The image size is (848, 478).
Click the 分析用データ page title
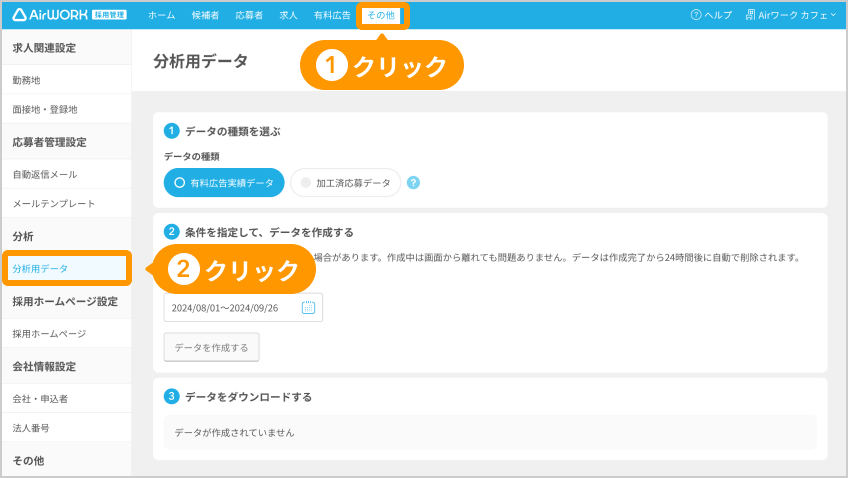pos(201,61)
